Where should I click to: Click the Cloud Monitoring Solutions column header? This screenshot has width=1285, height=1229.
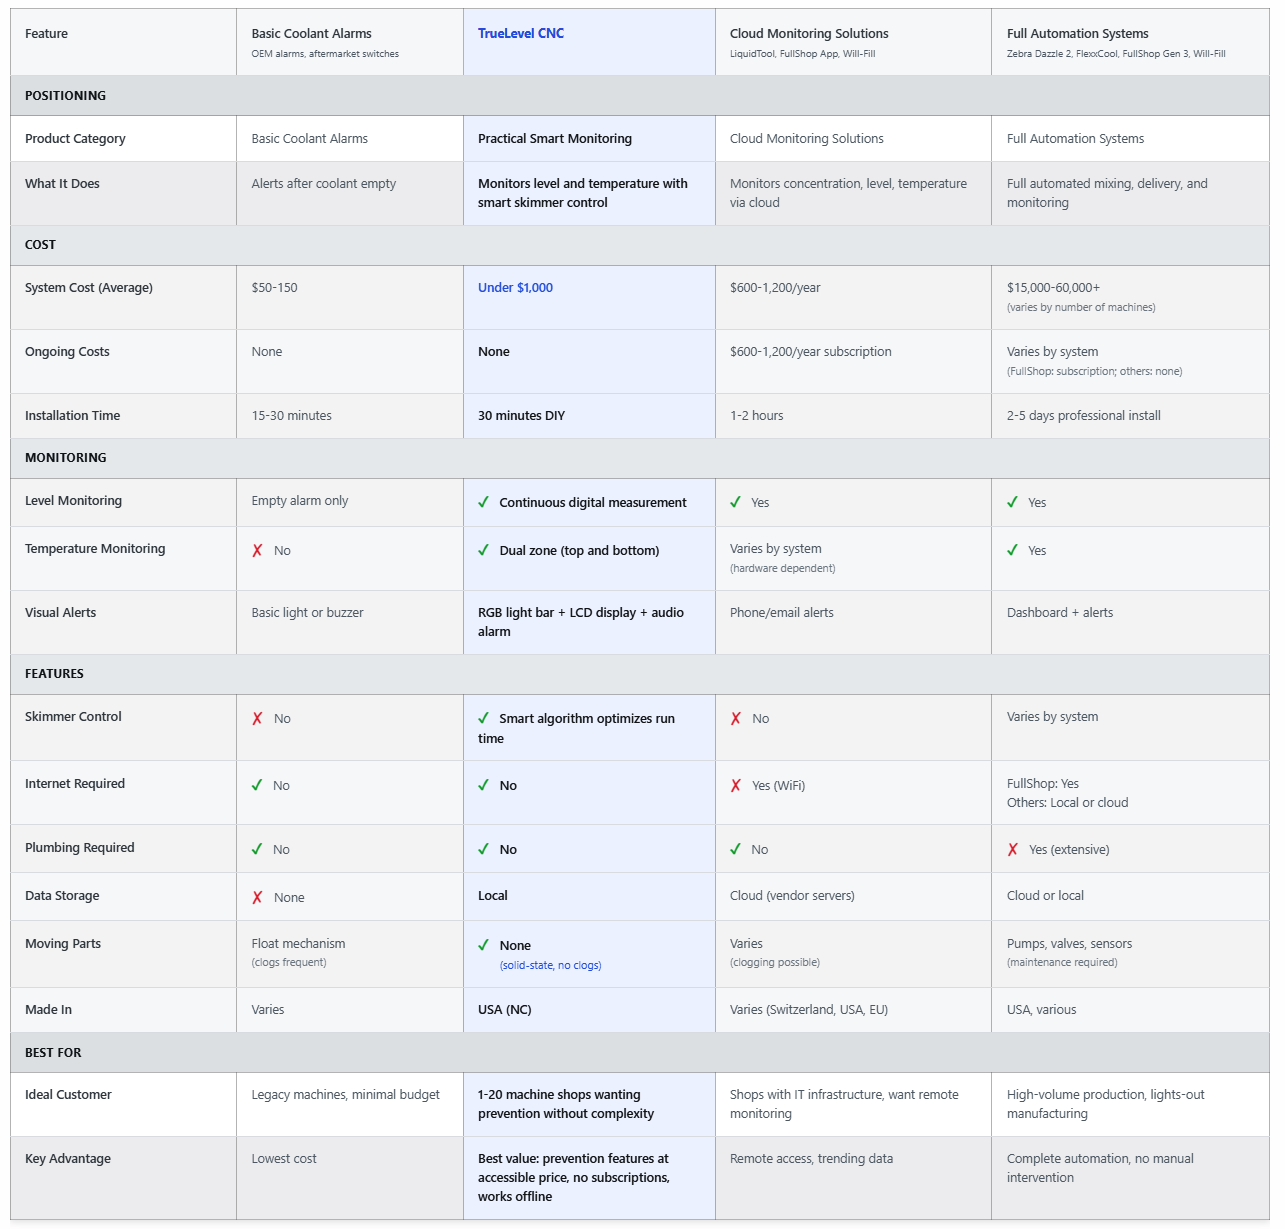[x=809, y=34]
